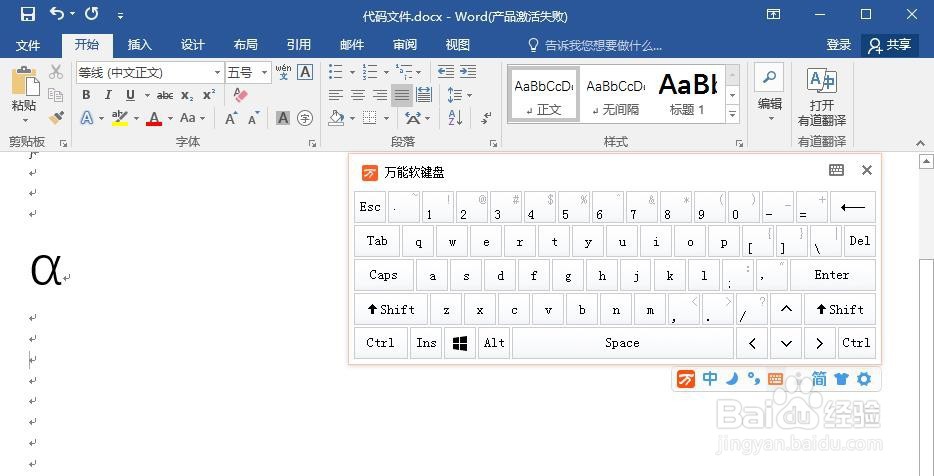Image resolution: width=934 pixels, height=476 pixels.
Task: Toggle Superscript formatting
Action: click(x=209, y=95)
